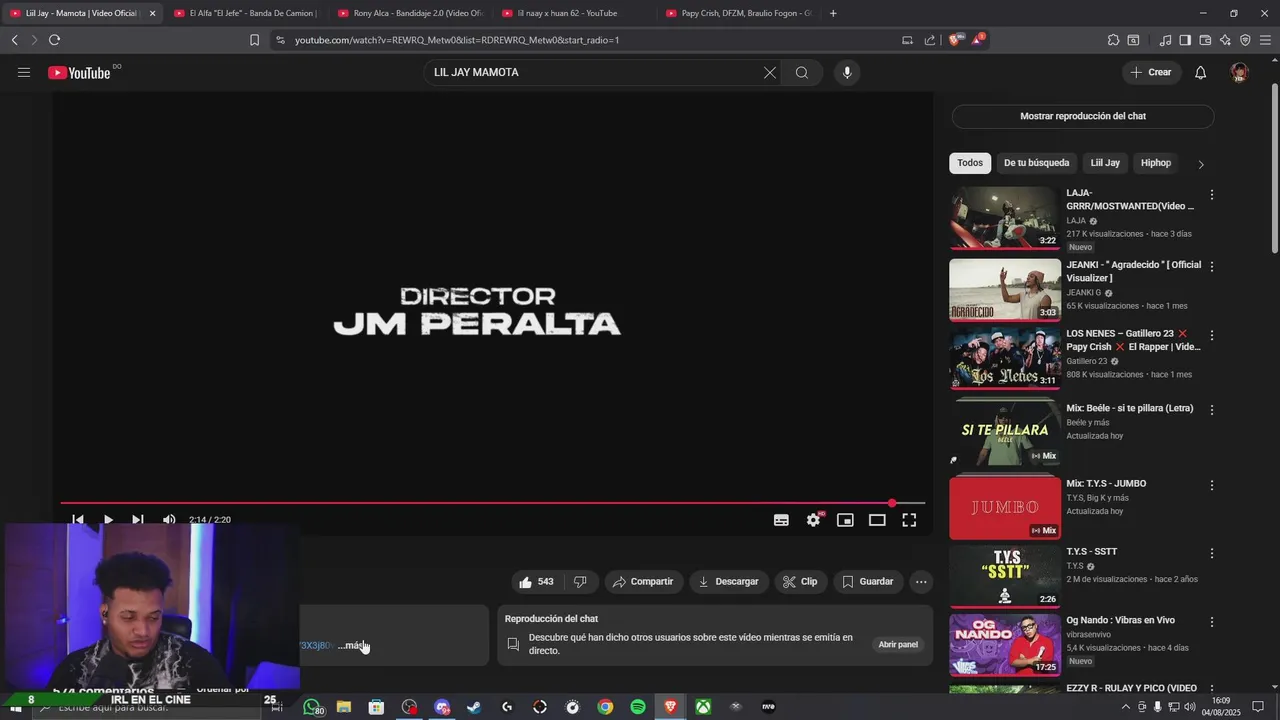Open Brave Shields lion icon

tap(955, 40)
